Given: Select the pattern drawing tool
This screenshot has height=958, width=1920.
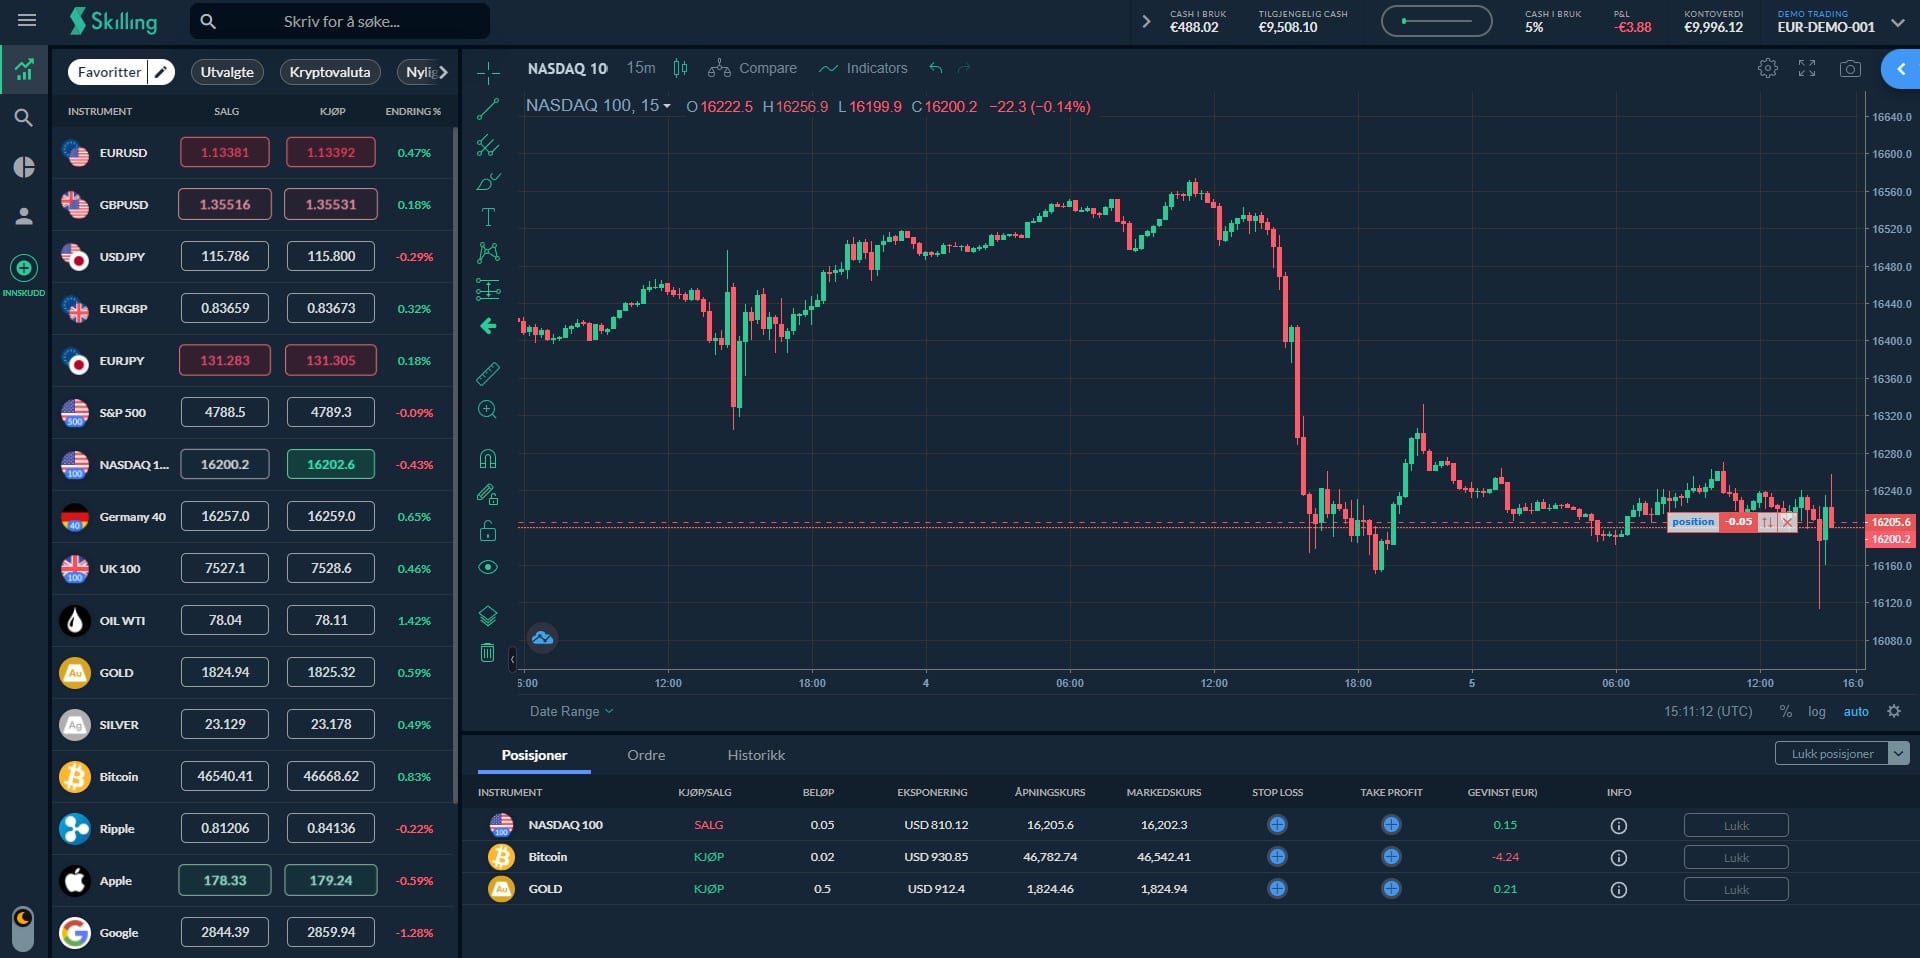Looking at the screenshot, I should tap(488, 253).
